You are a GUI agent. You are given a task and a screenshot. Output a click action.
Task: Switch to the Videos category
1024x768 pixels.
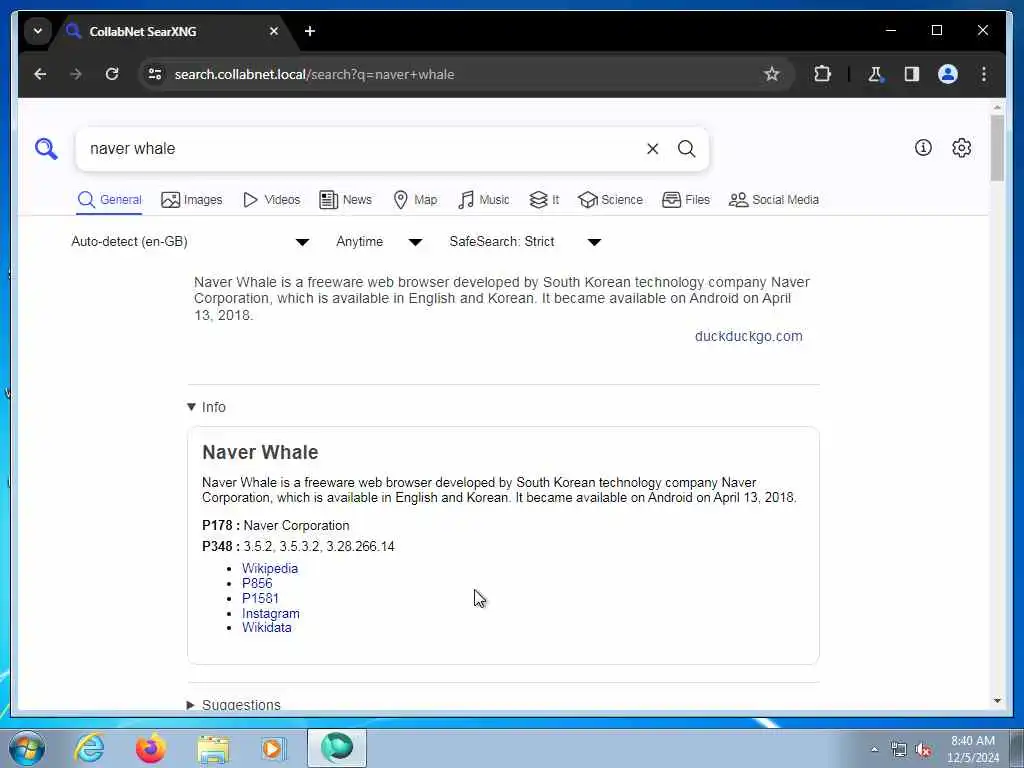coord(271,200)
